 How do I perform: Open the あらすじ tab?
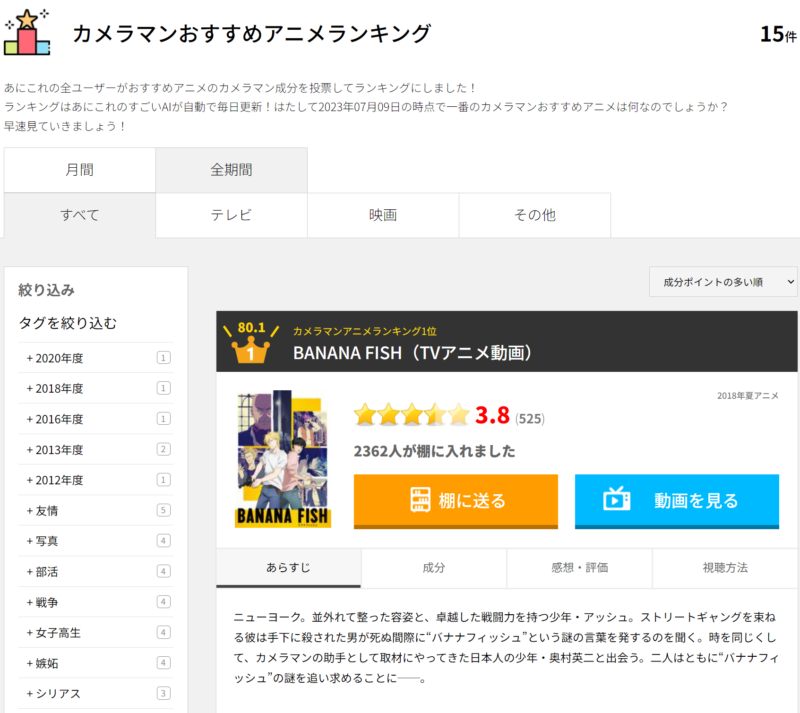click(x=288, y=568)
